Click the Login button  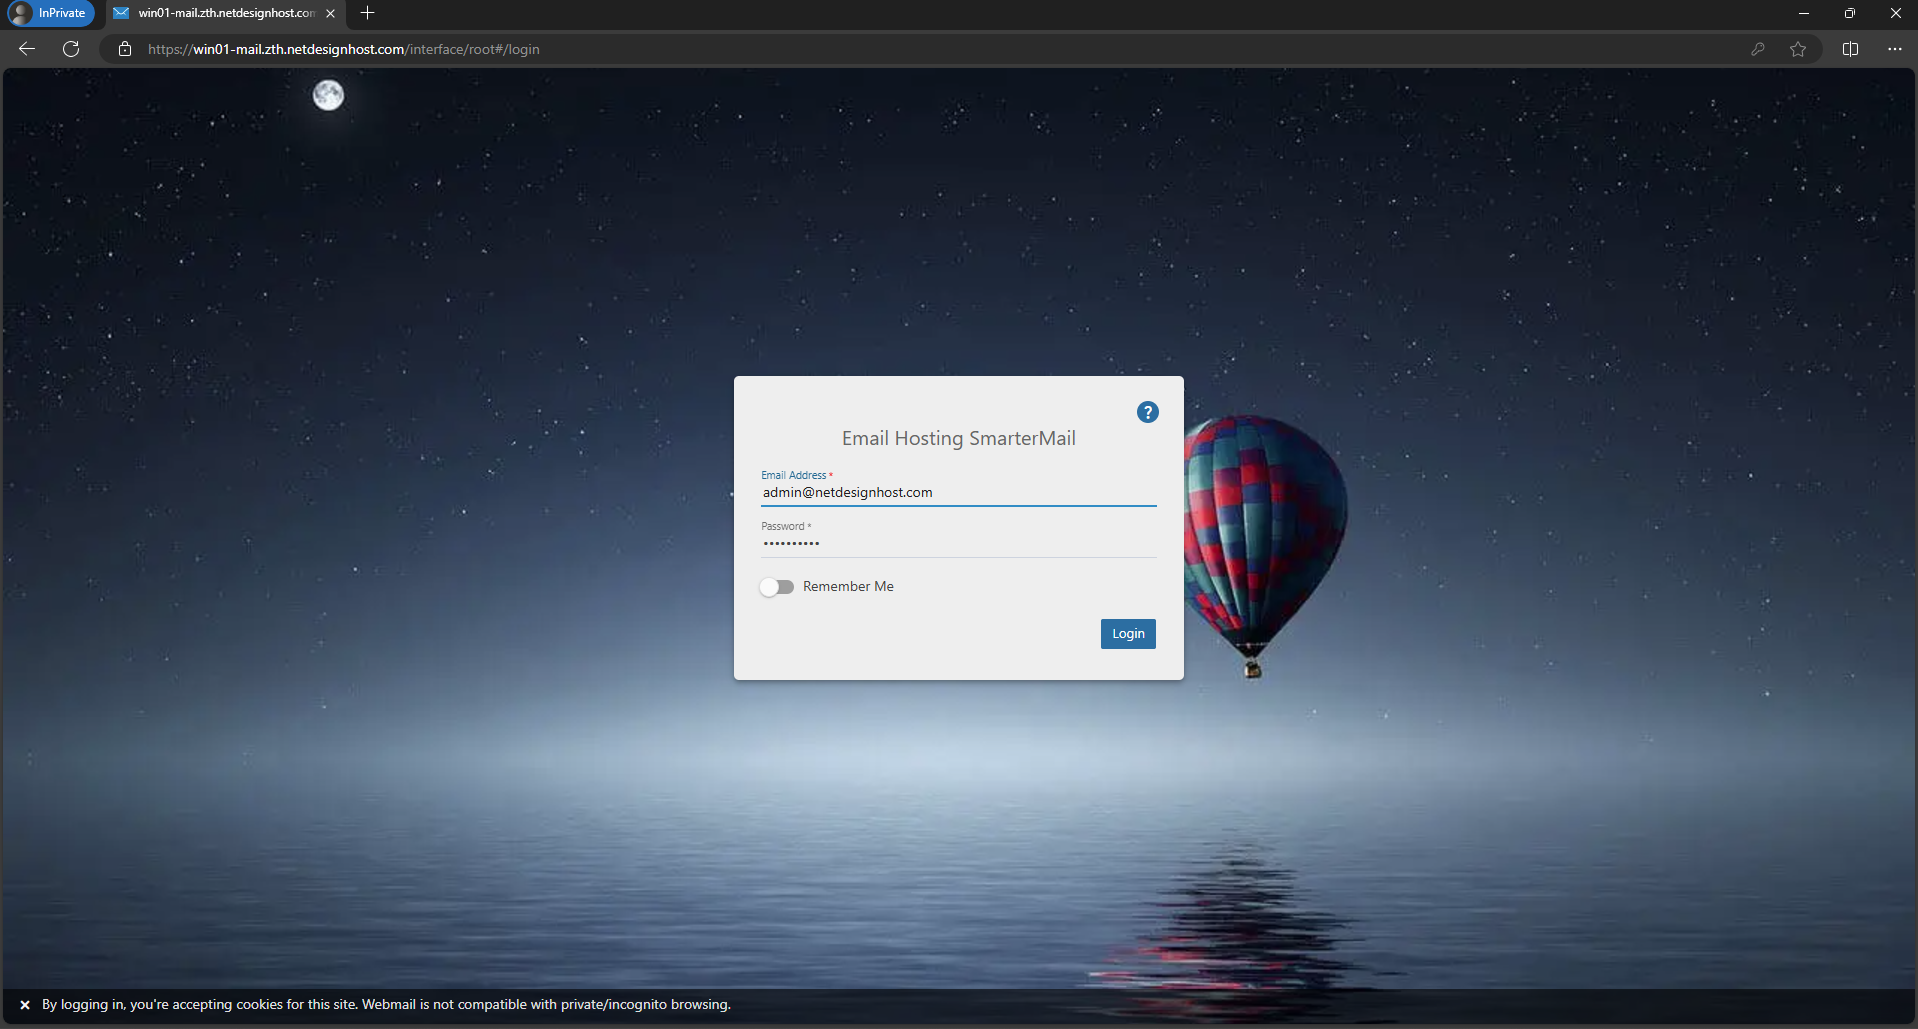click(1128, 634)
